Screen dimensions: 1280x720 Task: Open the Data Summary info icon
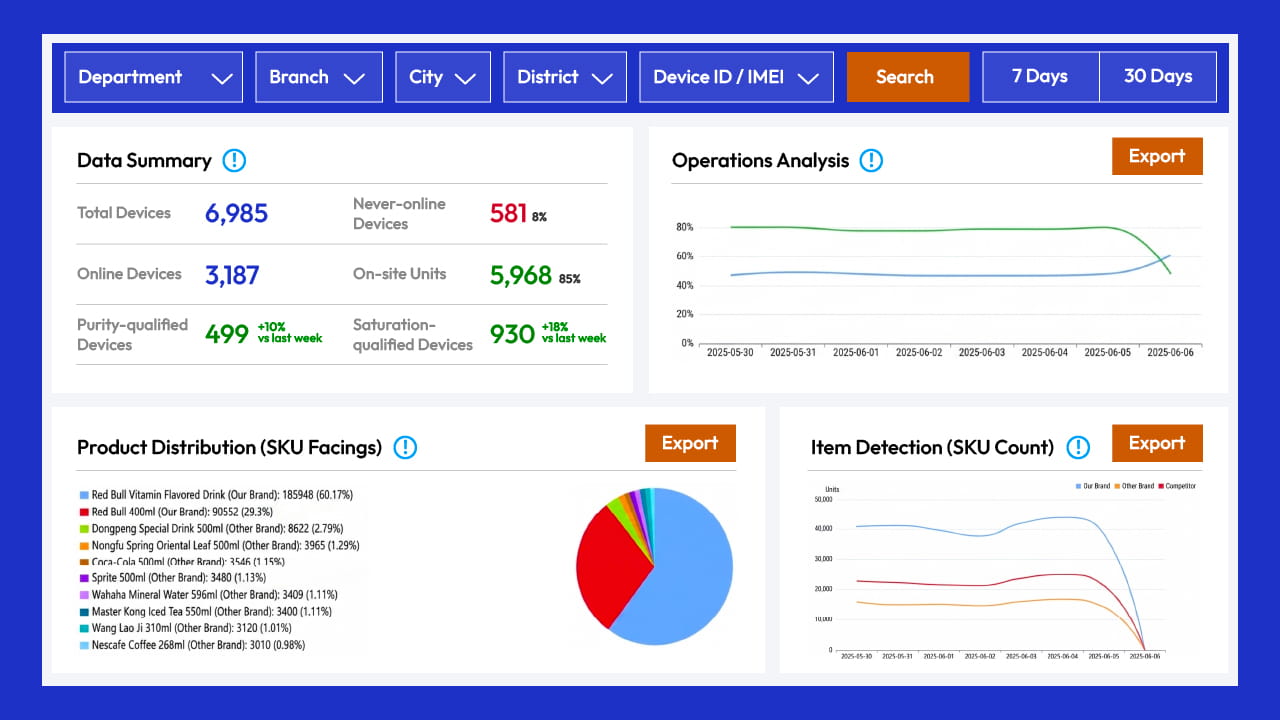[x=234, y=160]
